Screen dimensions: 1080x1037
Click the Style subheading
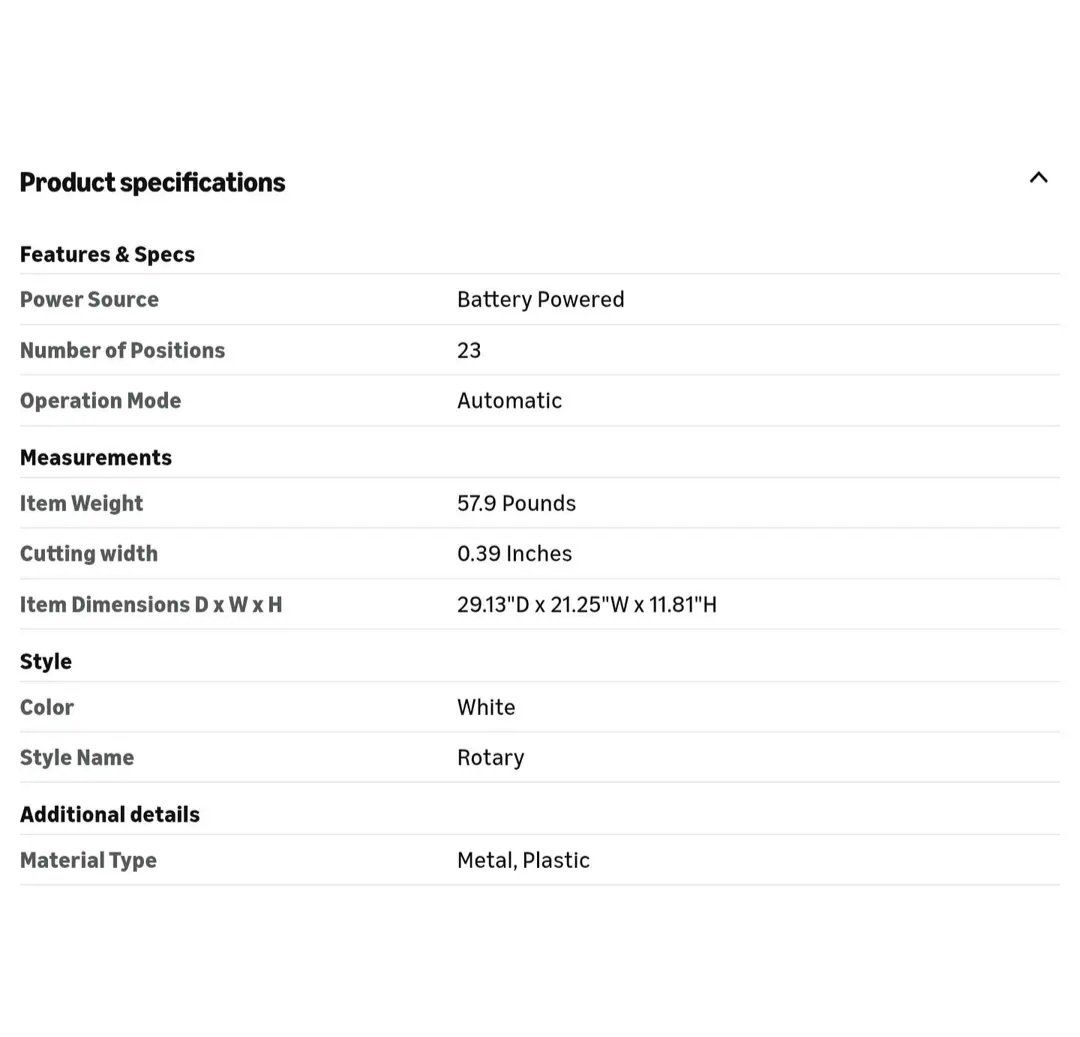coord(46,661)
